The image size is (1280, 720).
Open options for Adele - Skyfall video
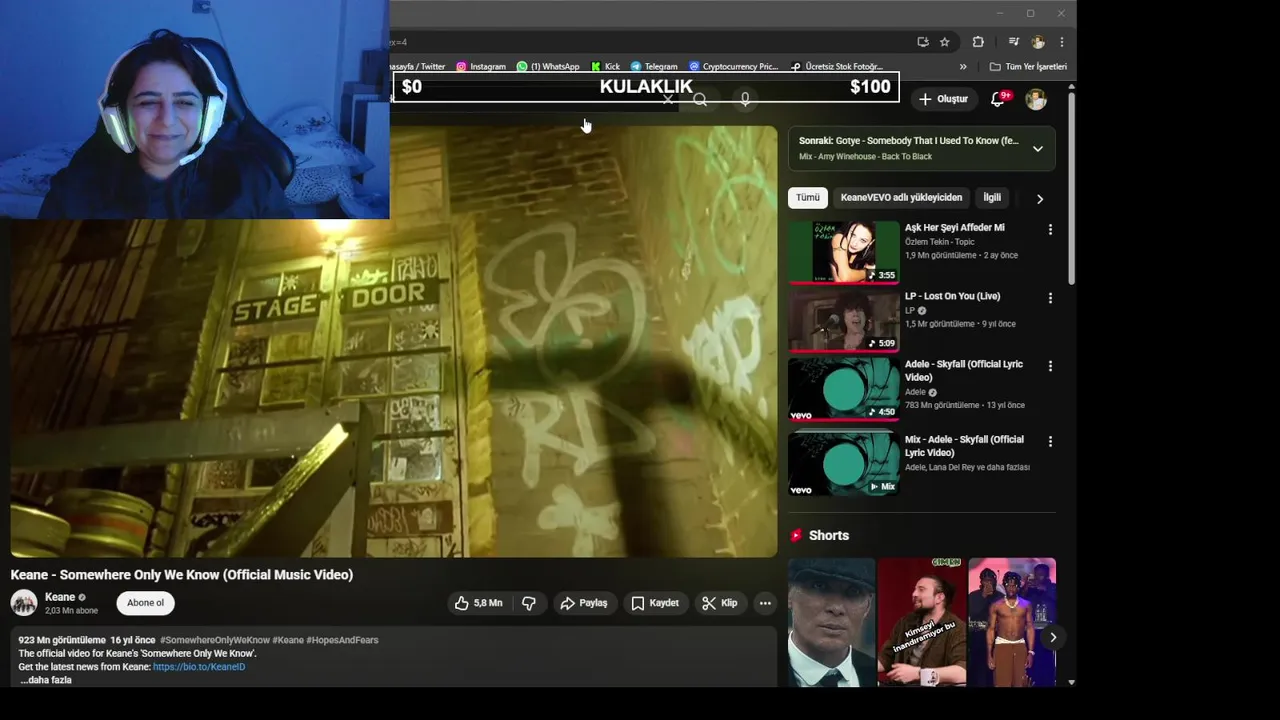point(1050,366)
